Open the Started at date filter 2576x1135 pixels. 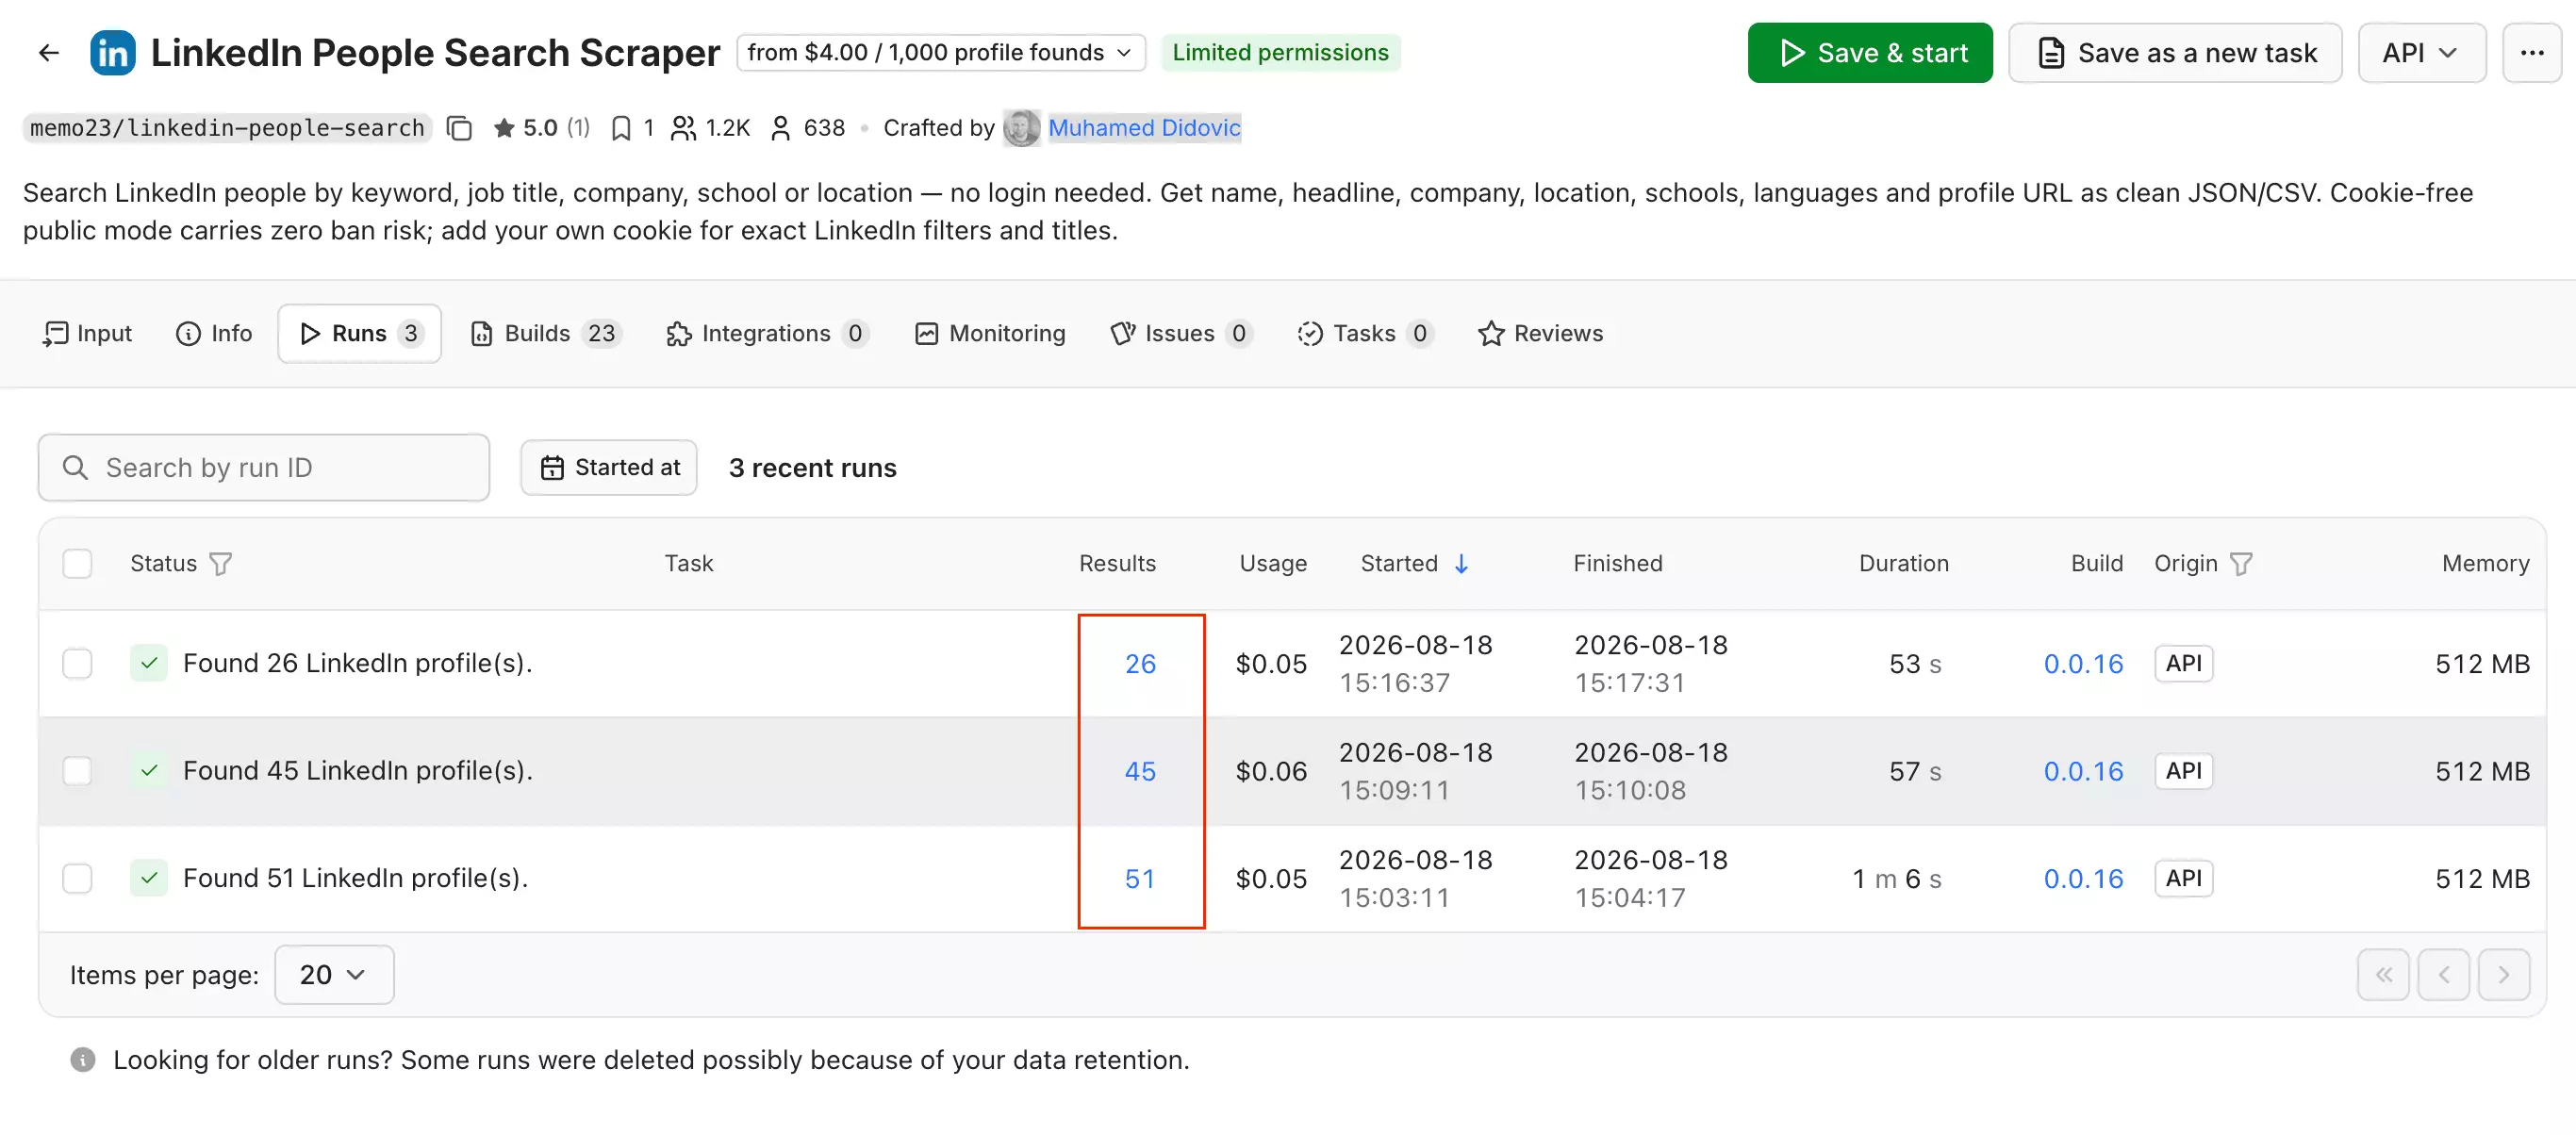pyautogui.click(x=609, y=468)
